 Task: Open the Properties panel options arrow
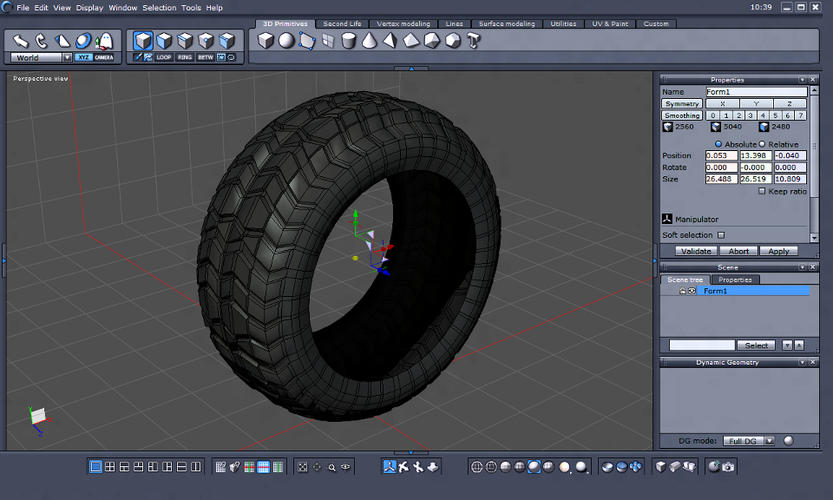click(x=802, y=80)
